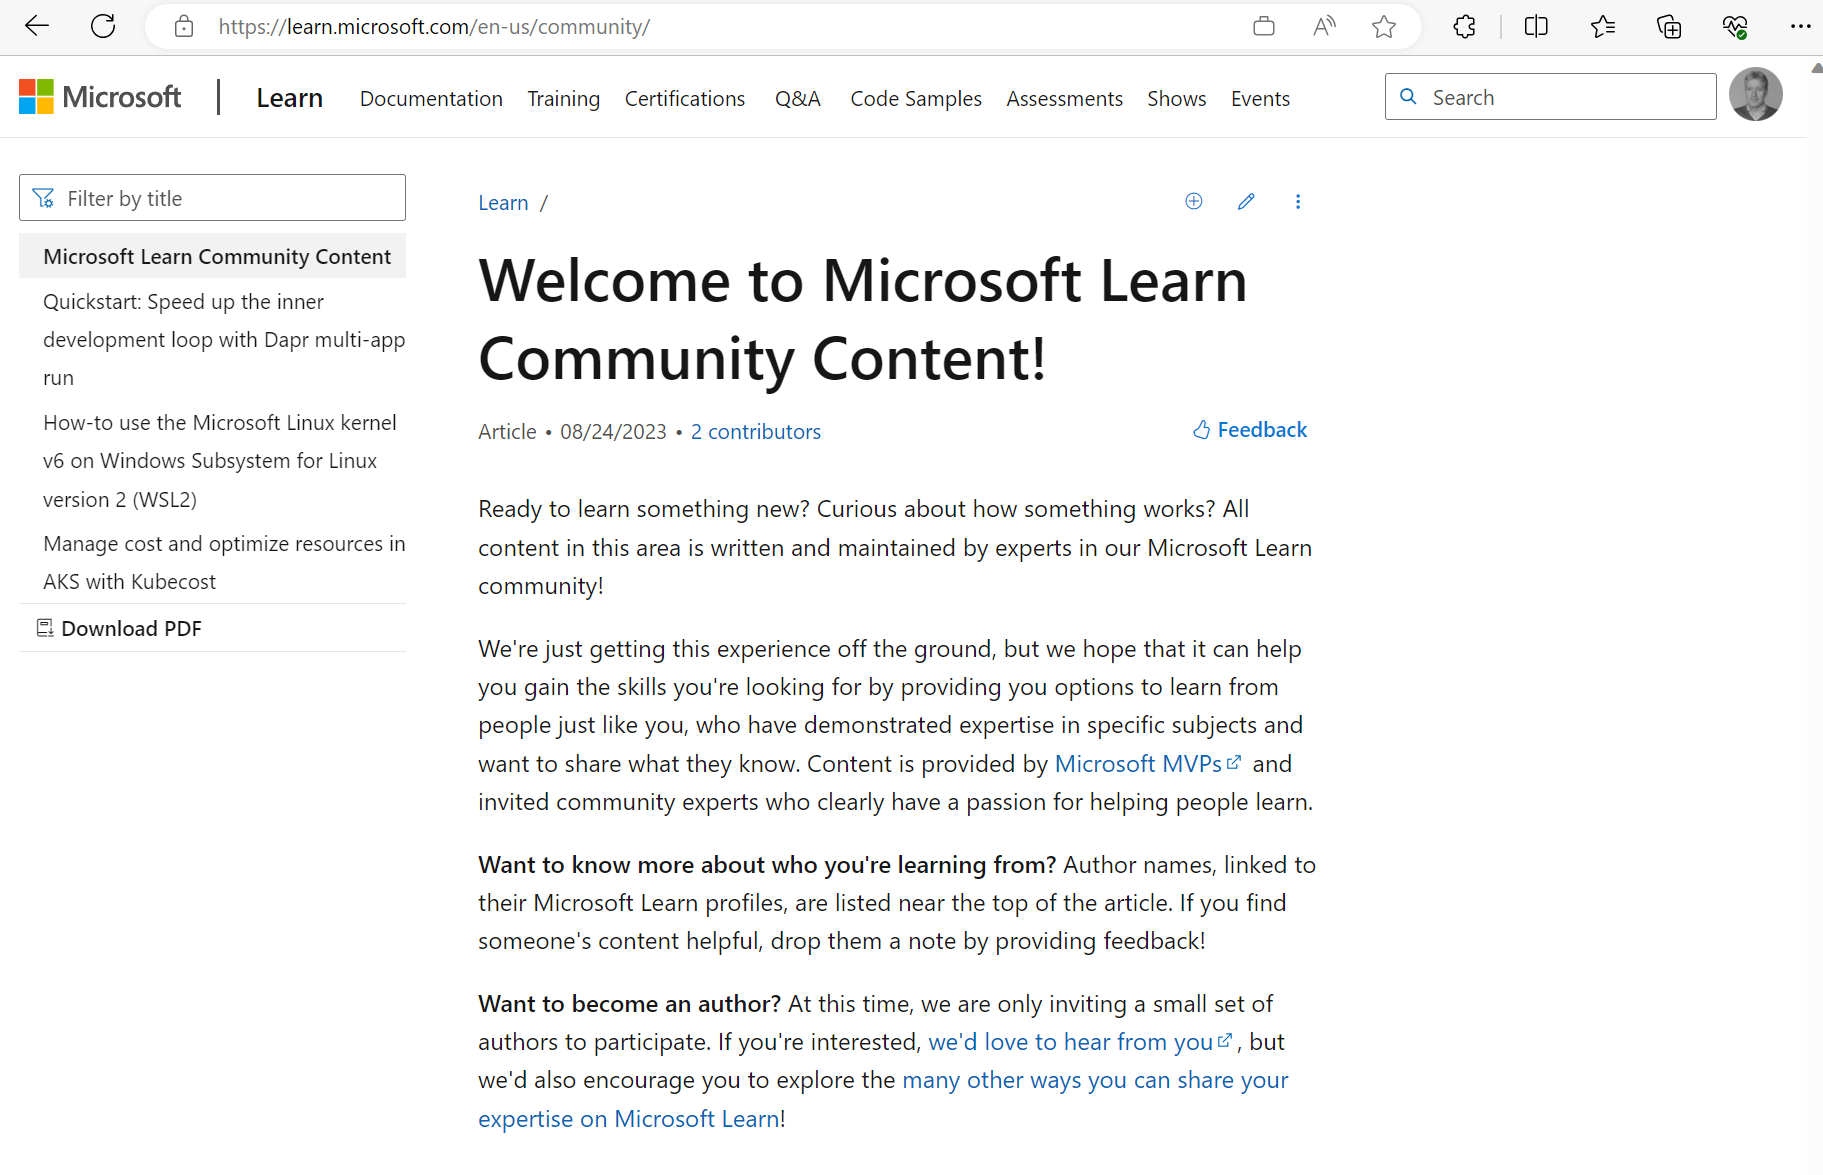Go back with the browser back arrow
Viewport: 1823px width, 1175px height.
pyautogui.click(x=37, y=26)
